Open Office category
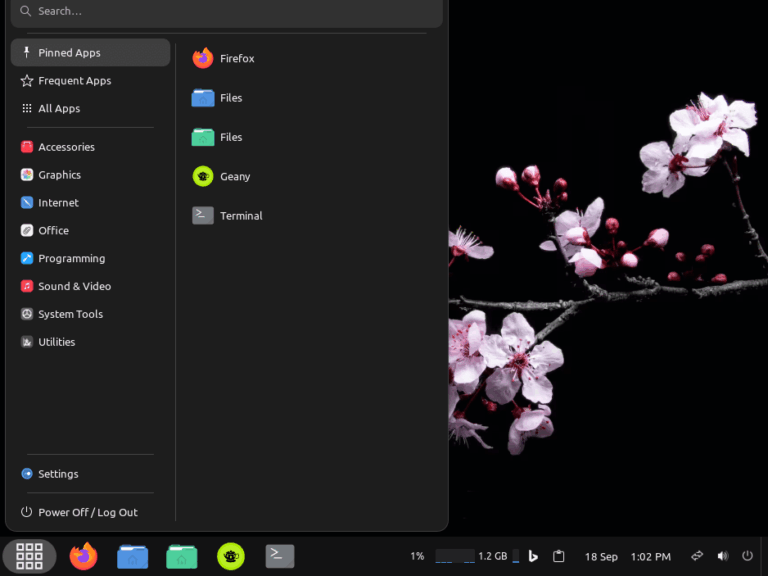 tap(91, 231)
